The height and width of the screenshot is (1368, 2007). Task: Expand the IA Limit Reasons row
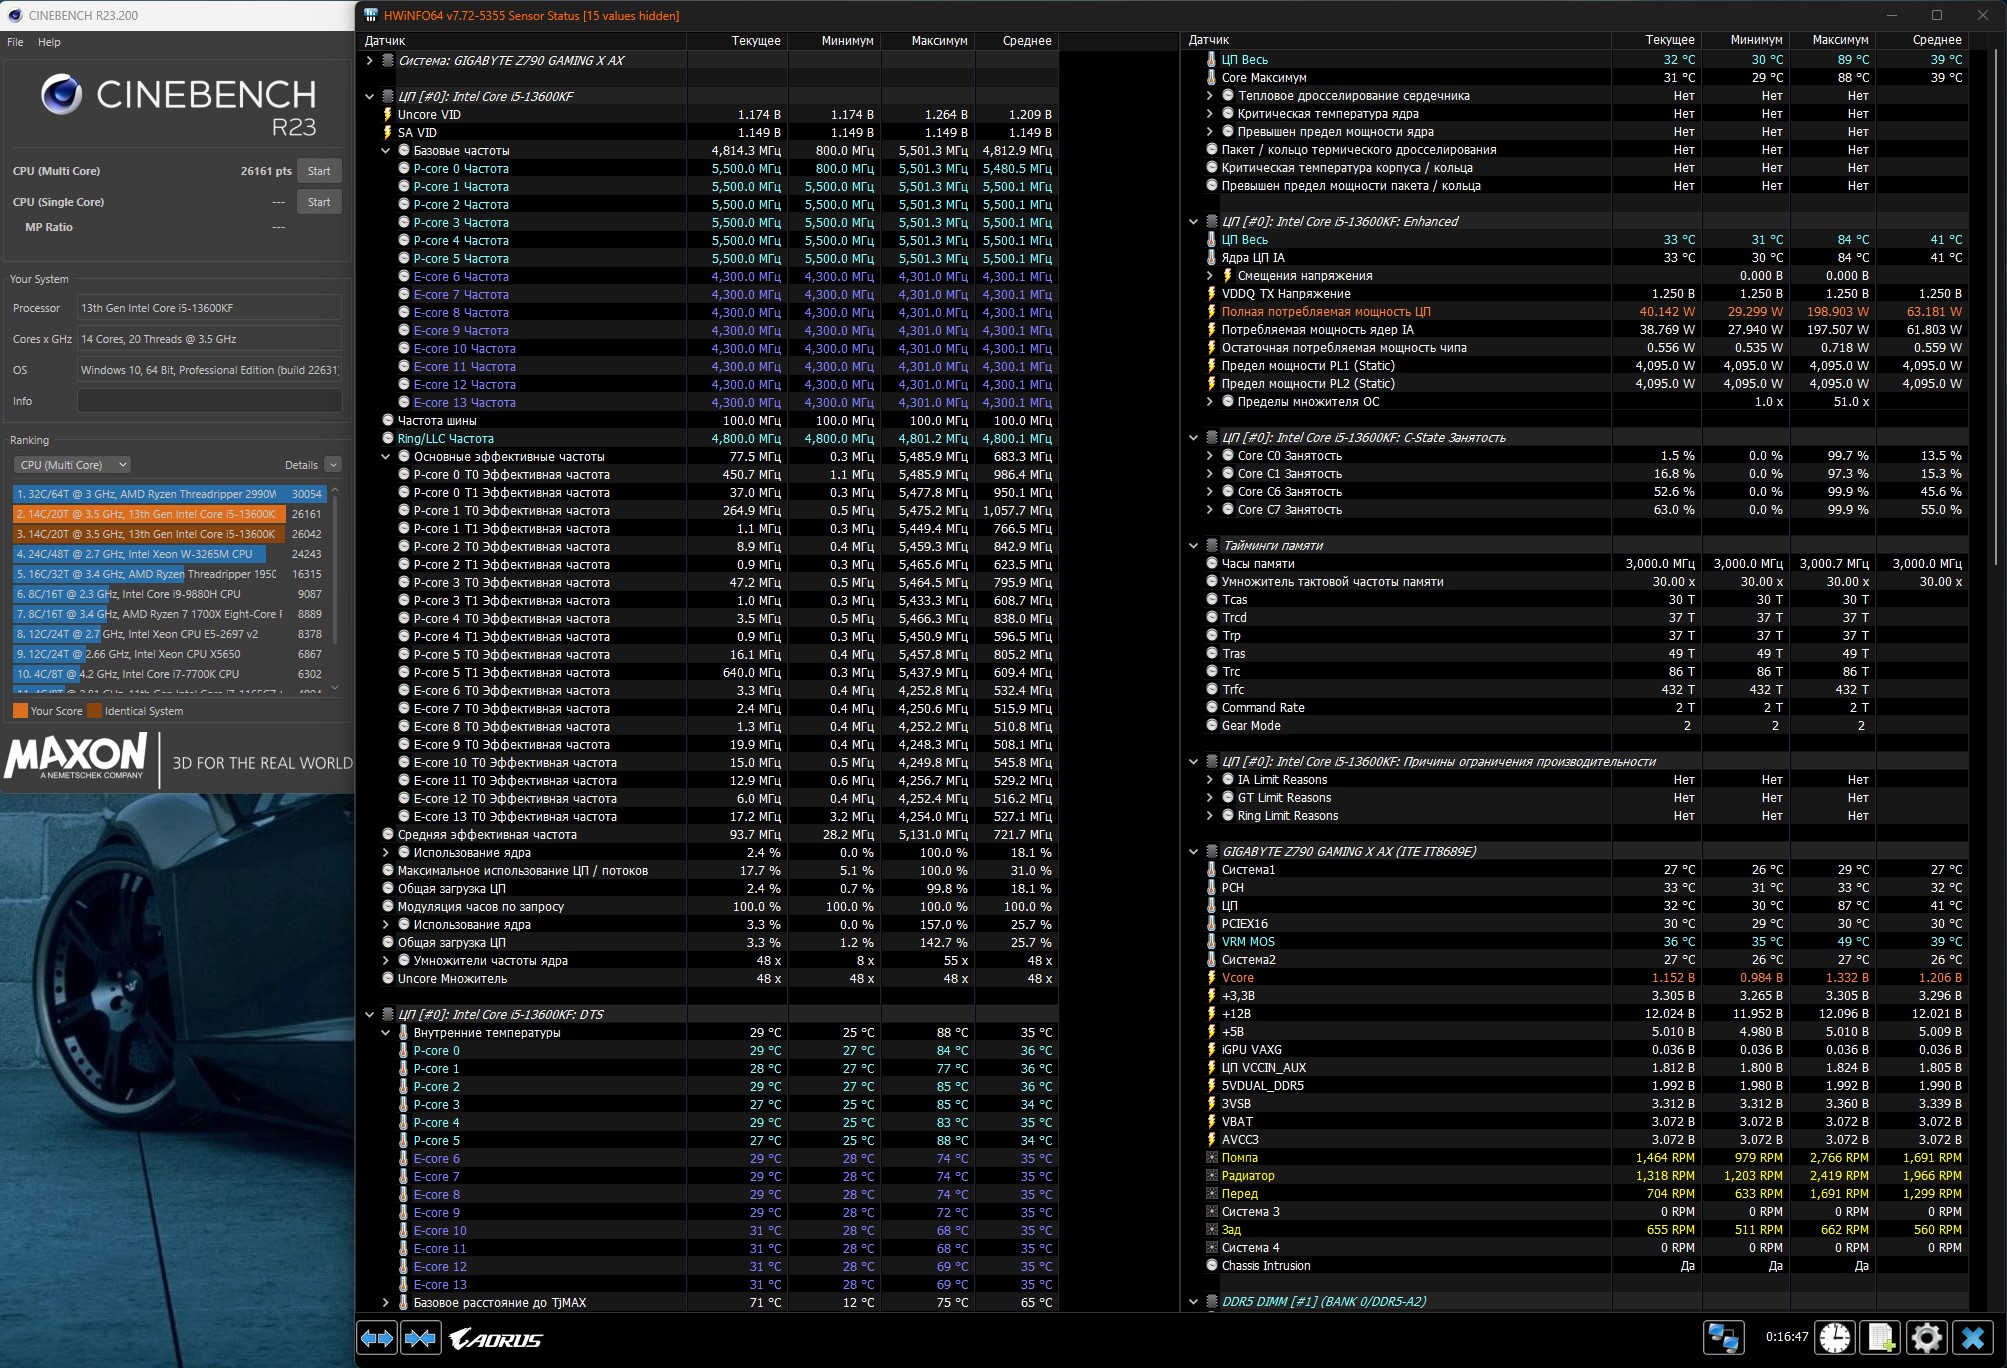[x=1210, y=780]
